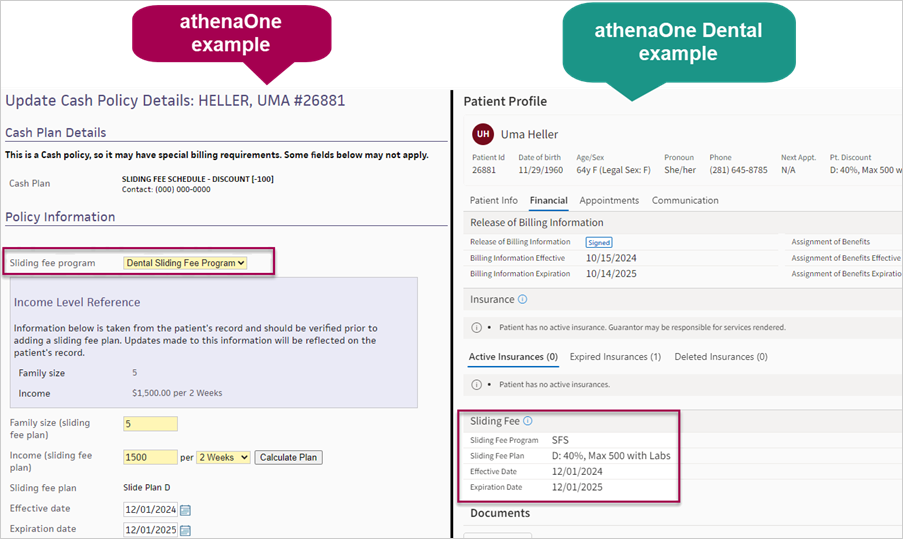This screenshot has height=539, width=903.
Task: Click phone number (281) 645-8785
Action: coord(738,170)
